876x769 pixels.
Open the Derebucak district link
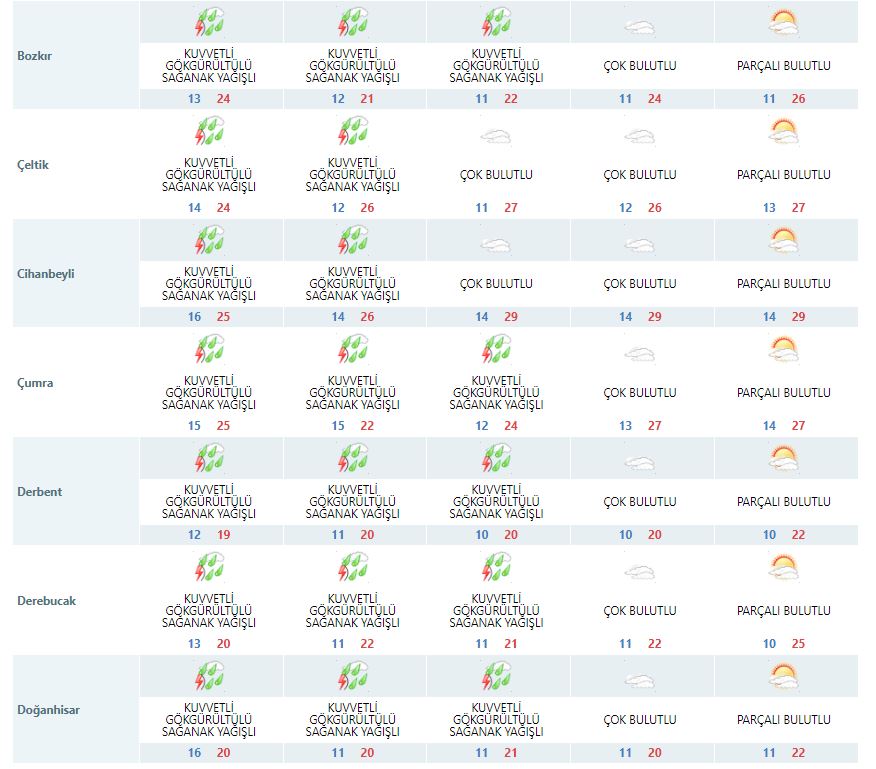coord(47,601)
